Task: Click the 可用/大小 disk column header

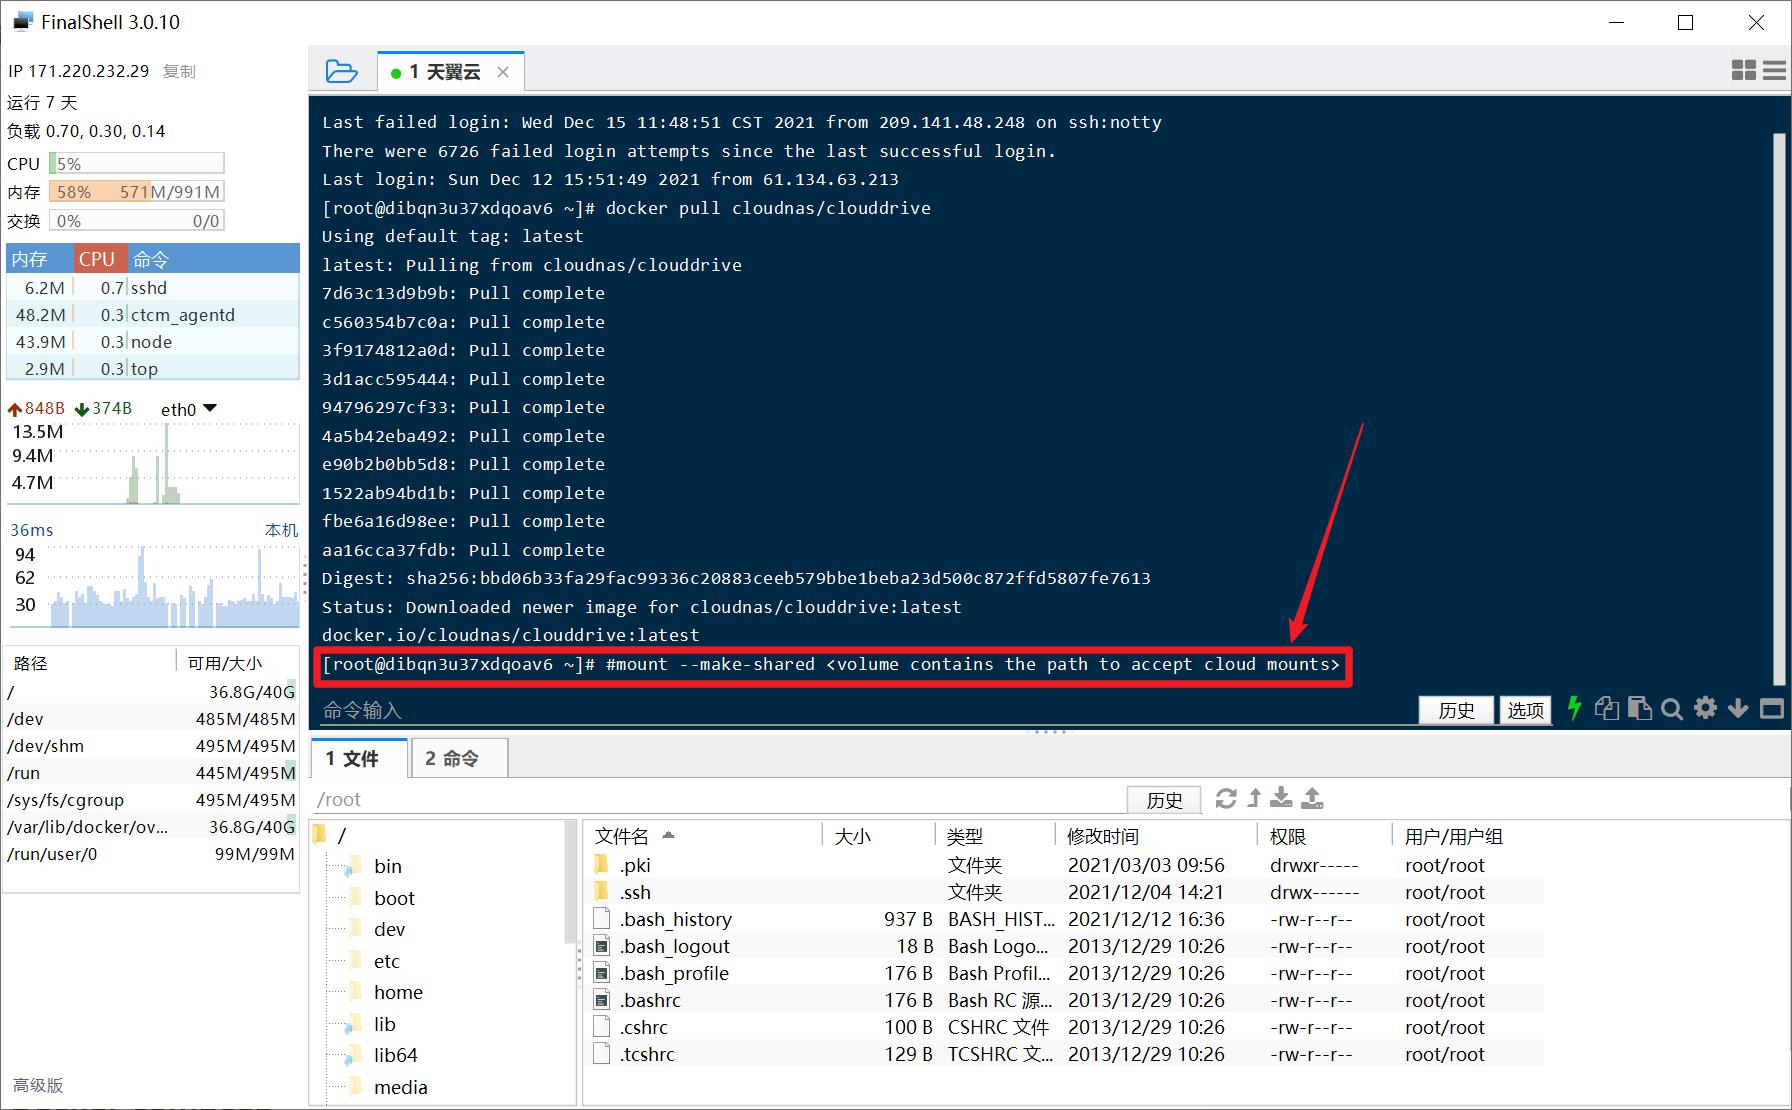Action: [x=238, y=663]
